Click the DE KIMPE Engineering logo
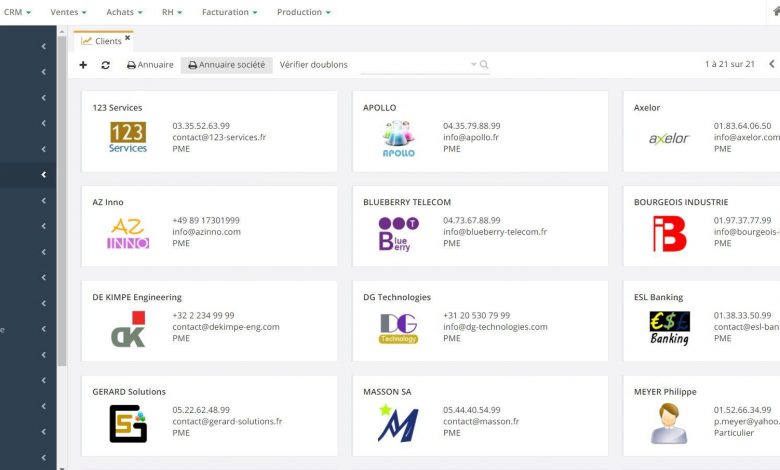The height and width of the screenshot is (470, 780). click(x=128, y=329)
